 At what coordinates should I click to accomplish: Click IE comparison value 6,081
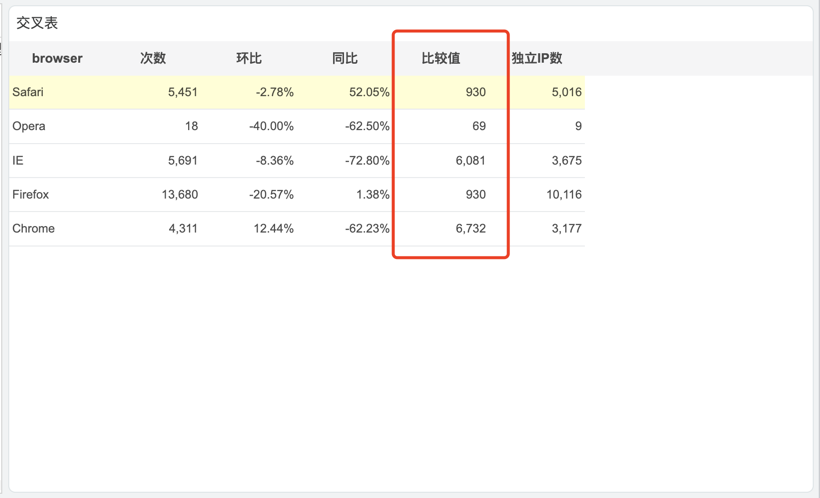471,161
